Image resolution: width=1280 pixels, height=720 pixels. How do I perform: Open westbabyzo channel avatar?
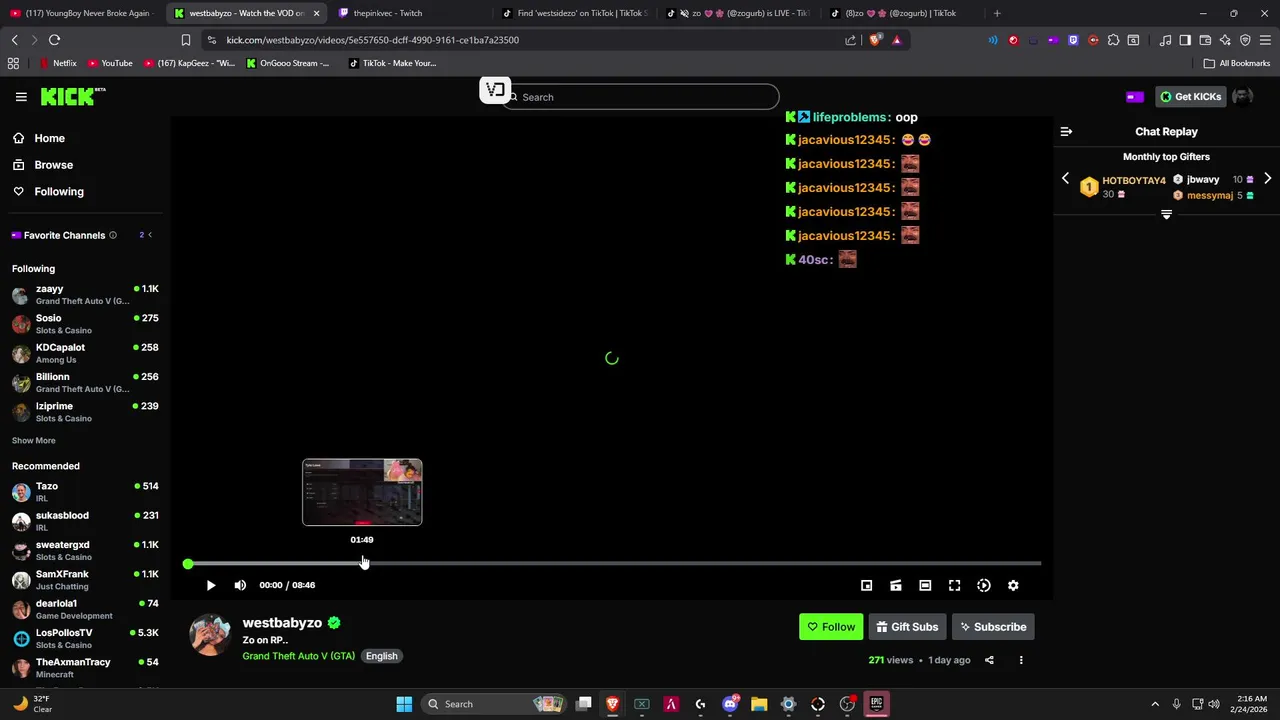tap(210, 635)
